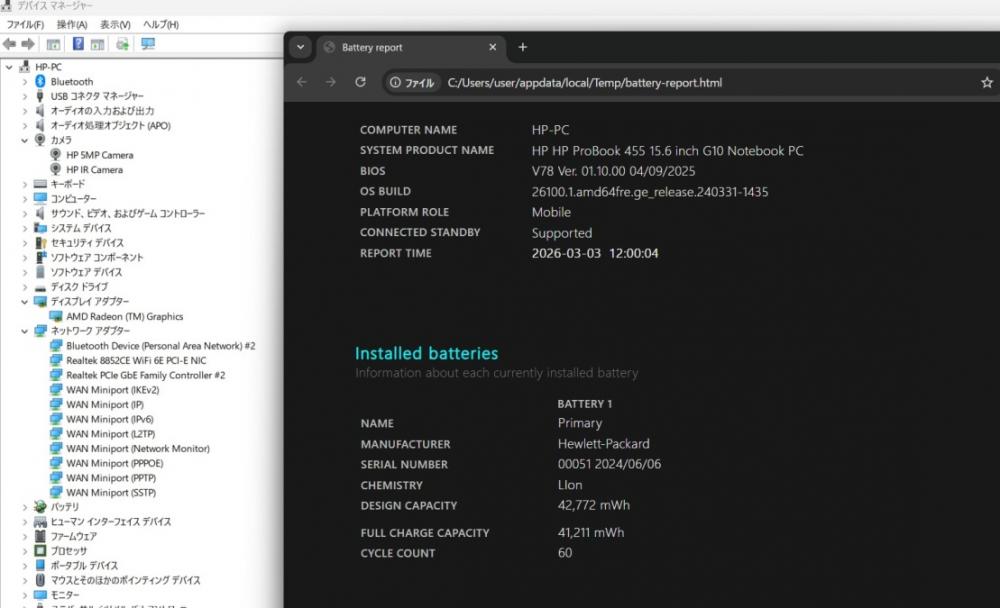Click the ファイル site info chip
Viewport: 1000px width, 608px height.
412,83
